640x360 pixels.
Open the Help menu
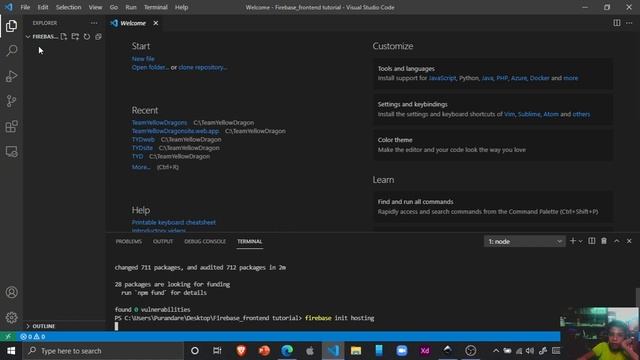181,7
